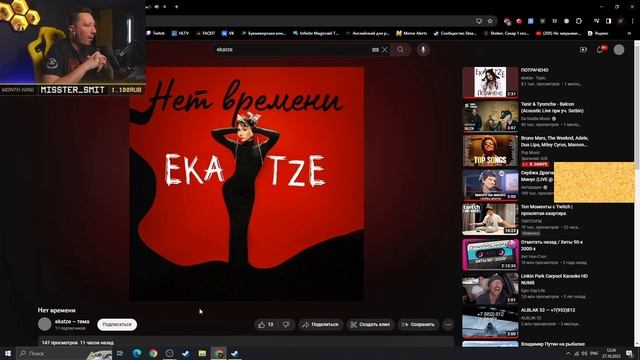Click the taskbar clock and date
Image resolution: width=640 pixels, height=360 pixels.
[x=611, y=353]
